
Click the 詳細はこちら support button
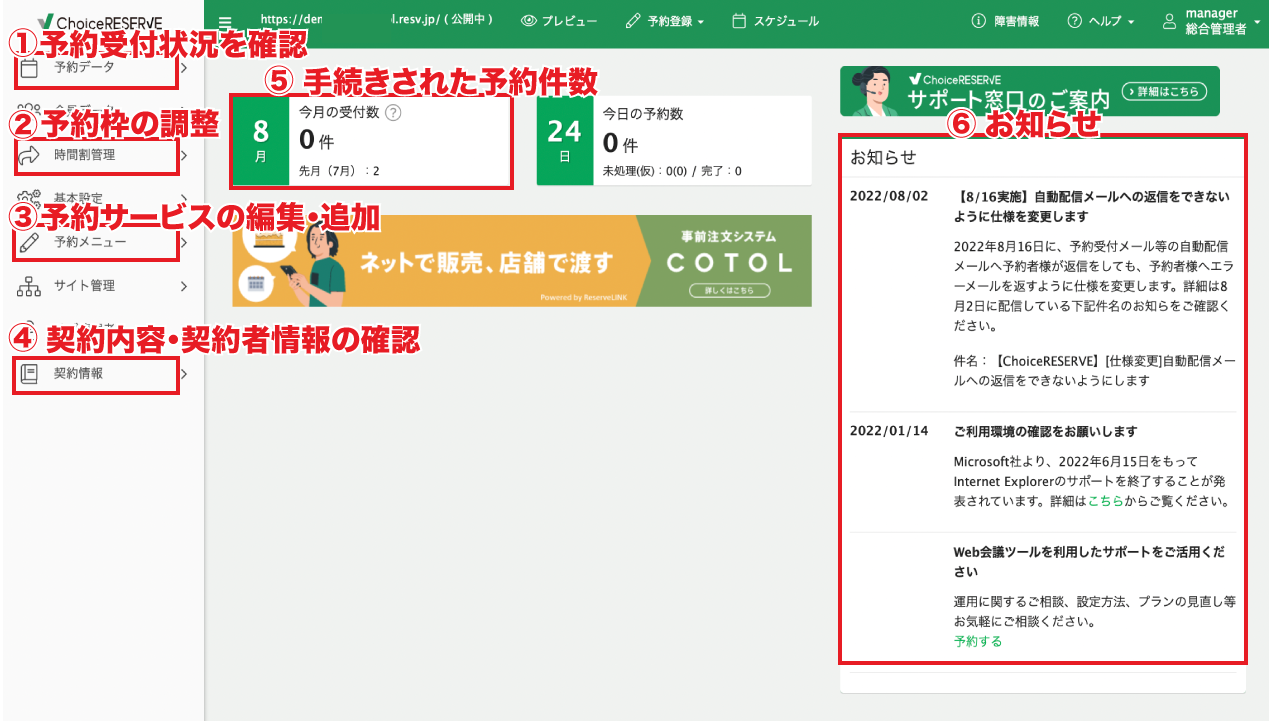(1164, 91)
